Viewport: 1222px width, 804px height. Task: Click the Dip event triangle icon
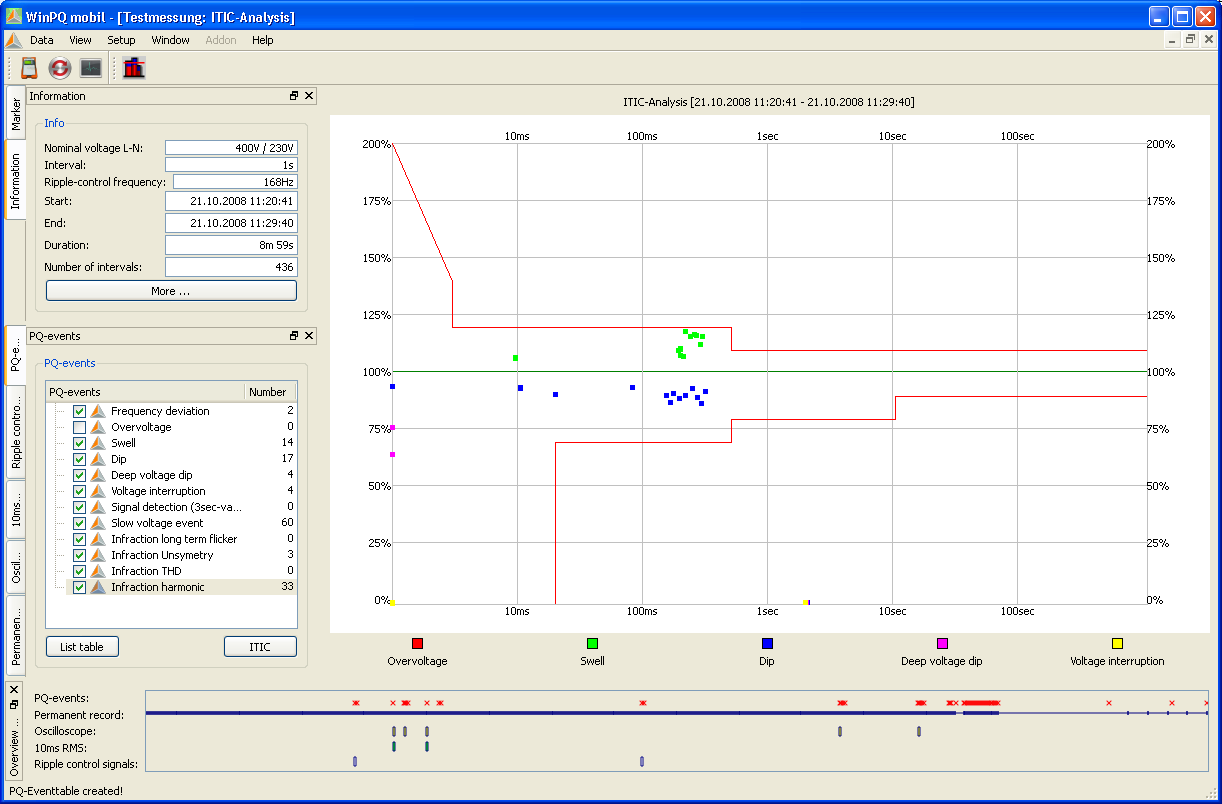[98, 459]
